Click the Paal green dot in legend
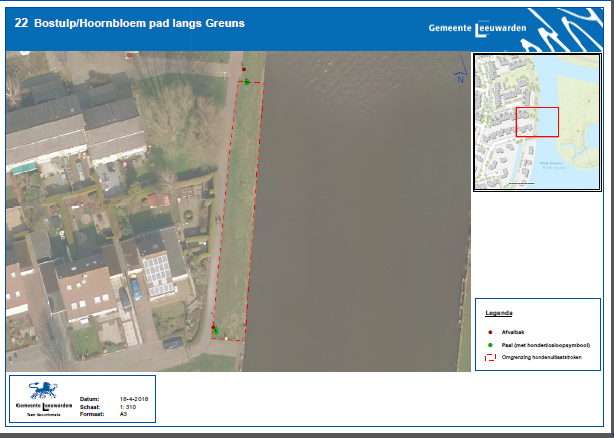 489,343
